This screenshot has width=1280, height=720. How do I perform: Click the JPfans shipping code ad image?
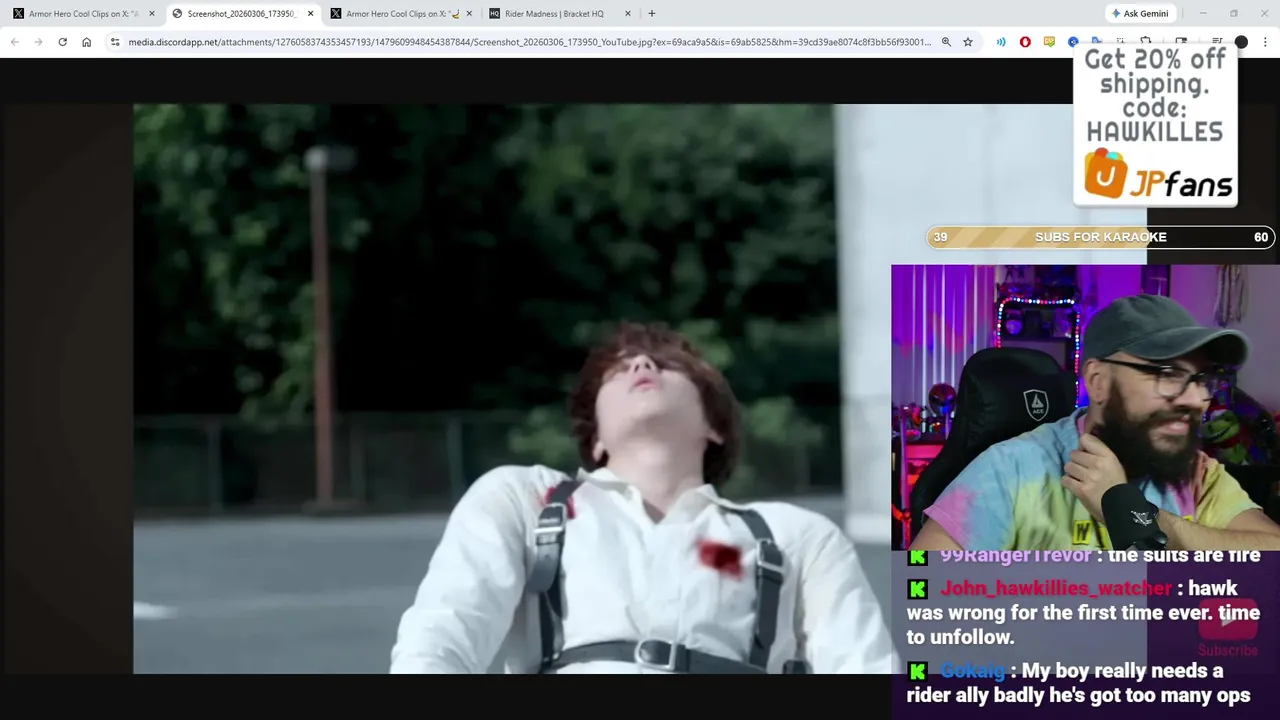tap(1155, 125)
